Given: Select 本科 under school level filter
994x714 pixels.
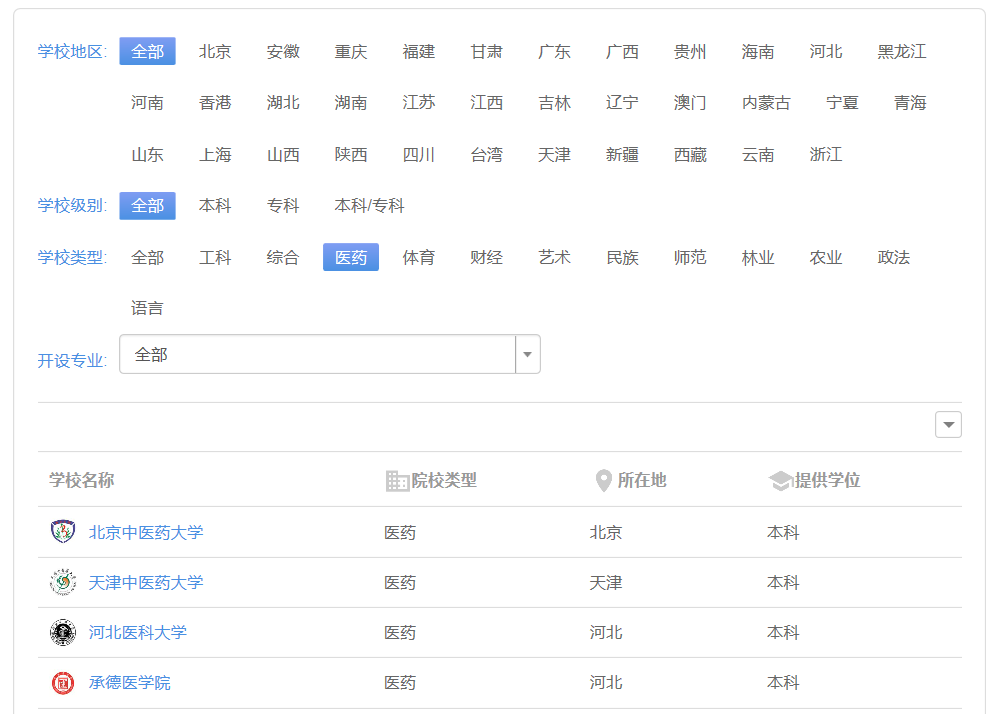Looking at the screenshot, I should pyautogui.click(x=215, y=206).
